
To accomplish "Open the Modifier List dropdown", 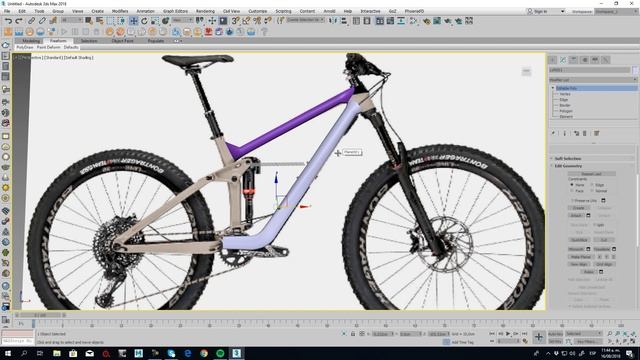I will 593,80.
